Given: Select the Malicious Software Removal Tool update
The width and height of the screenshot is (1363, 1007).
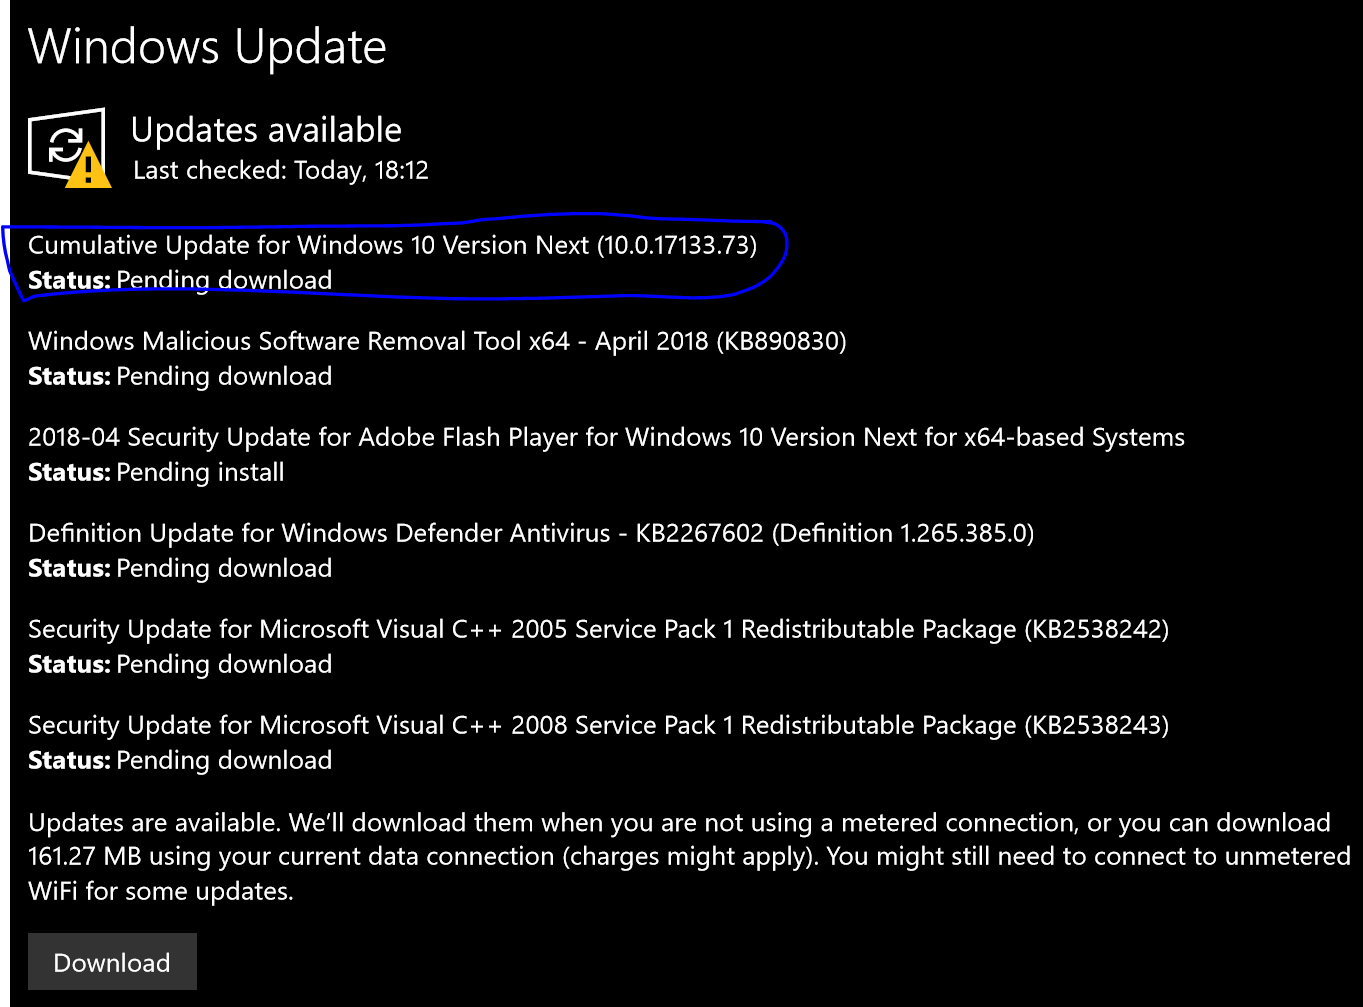Looking at the screenshot, I should (437, 341).
